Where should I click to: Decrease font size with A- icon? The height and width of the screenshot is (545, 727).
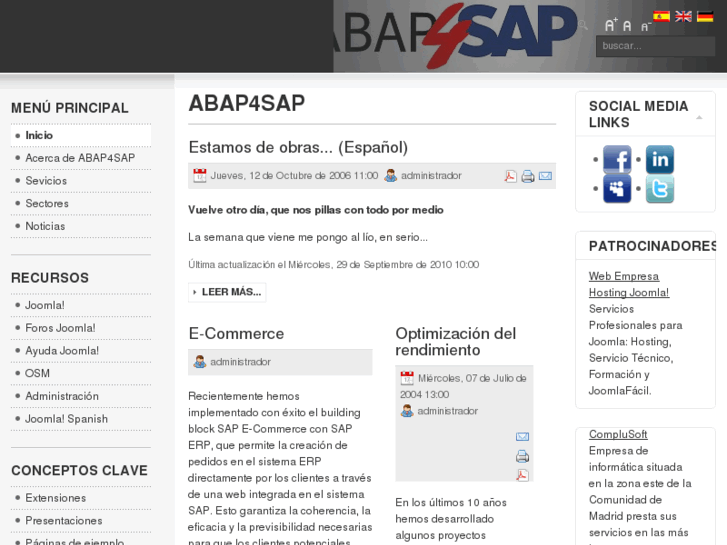tap(646, 27)
